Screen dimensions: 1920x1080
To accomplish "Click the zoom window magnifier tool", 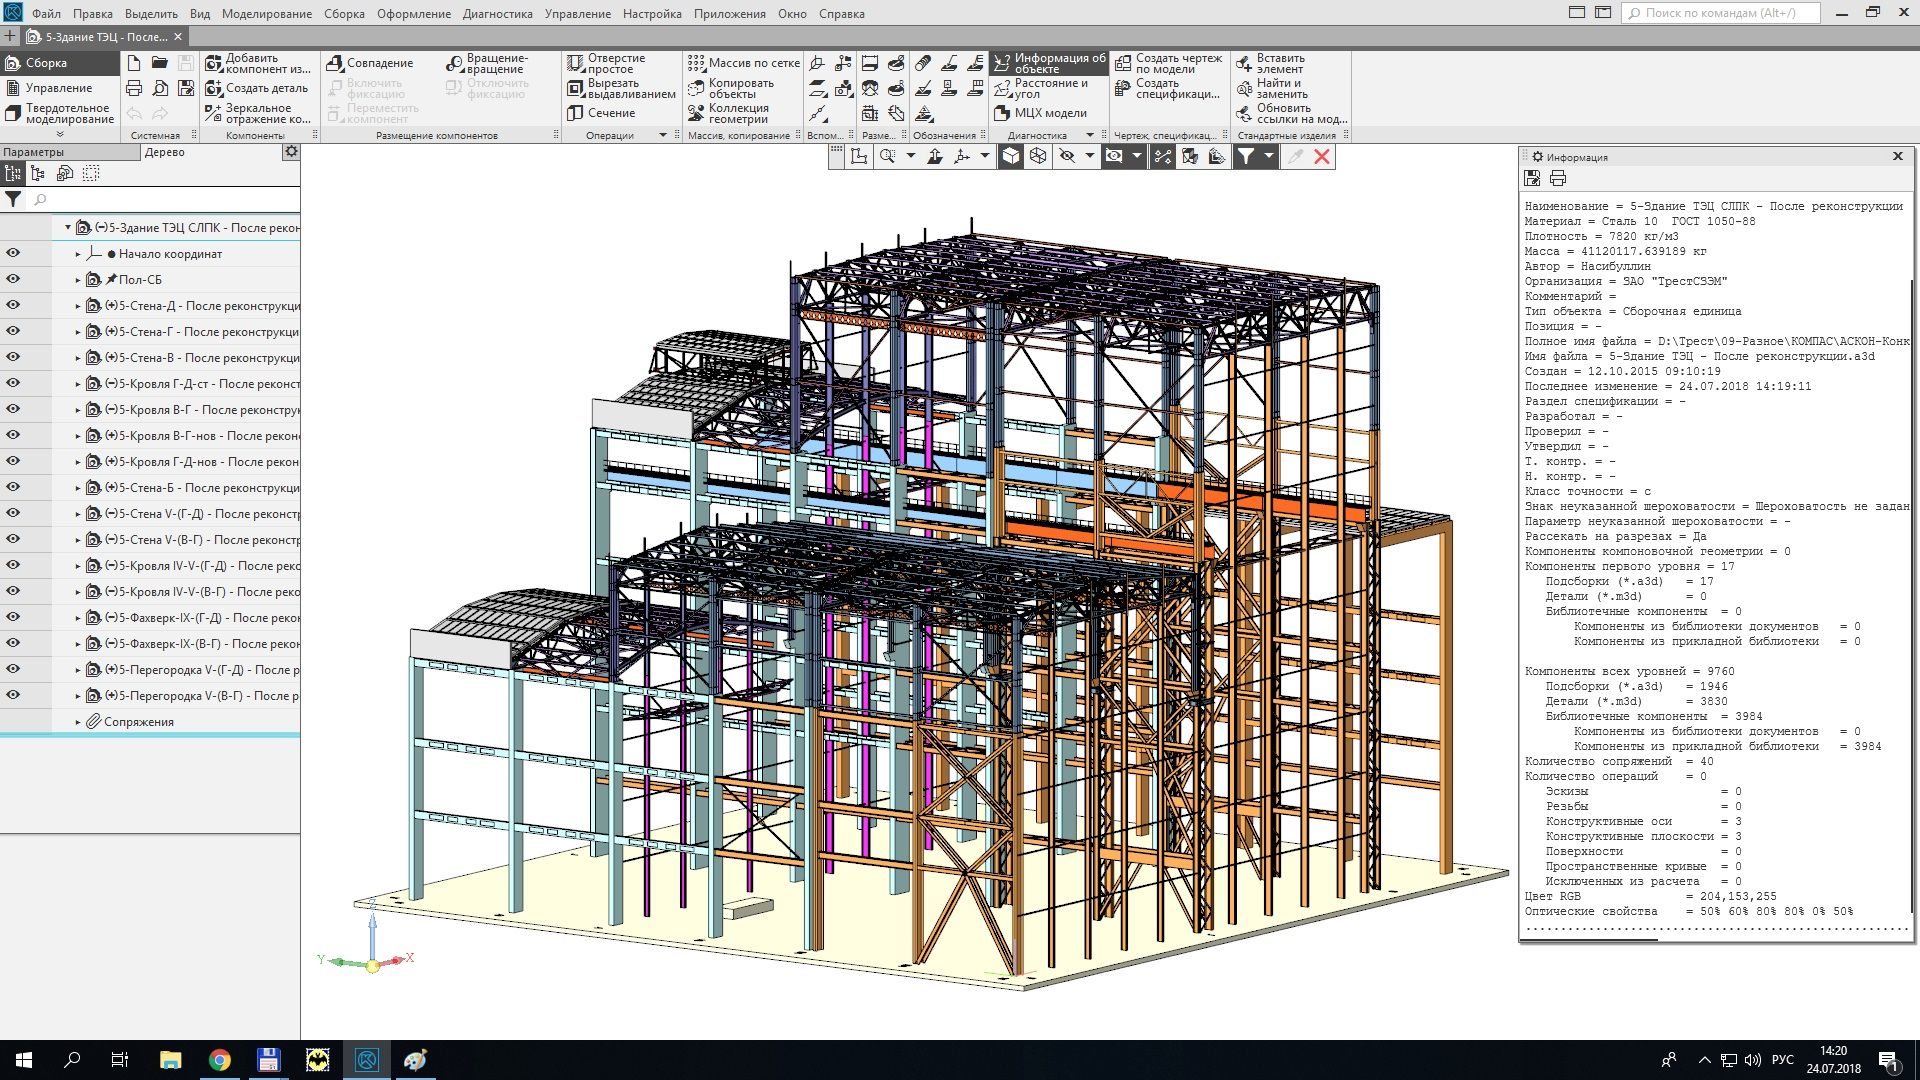I will (887, 156).
